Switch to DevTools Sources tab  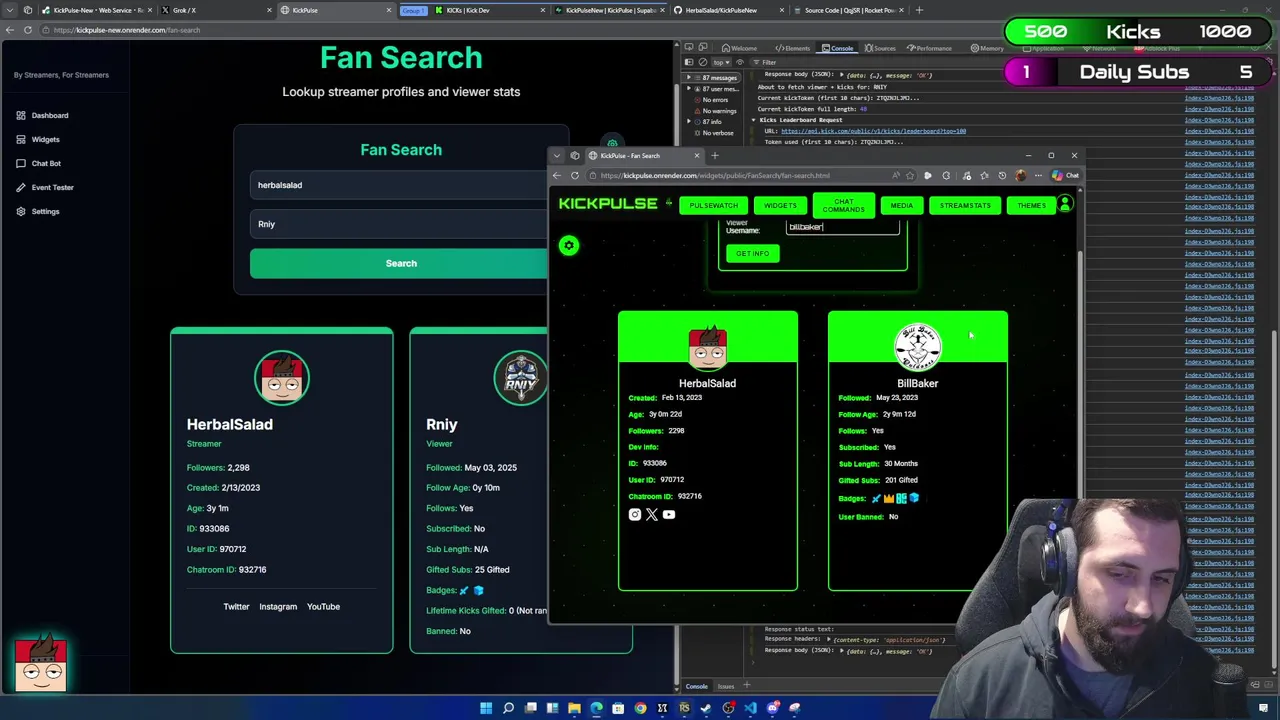[881, 48]
